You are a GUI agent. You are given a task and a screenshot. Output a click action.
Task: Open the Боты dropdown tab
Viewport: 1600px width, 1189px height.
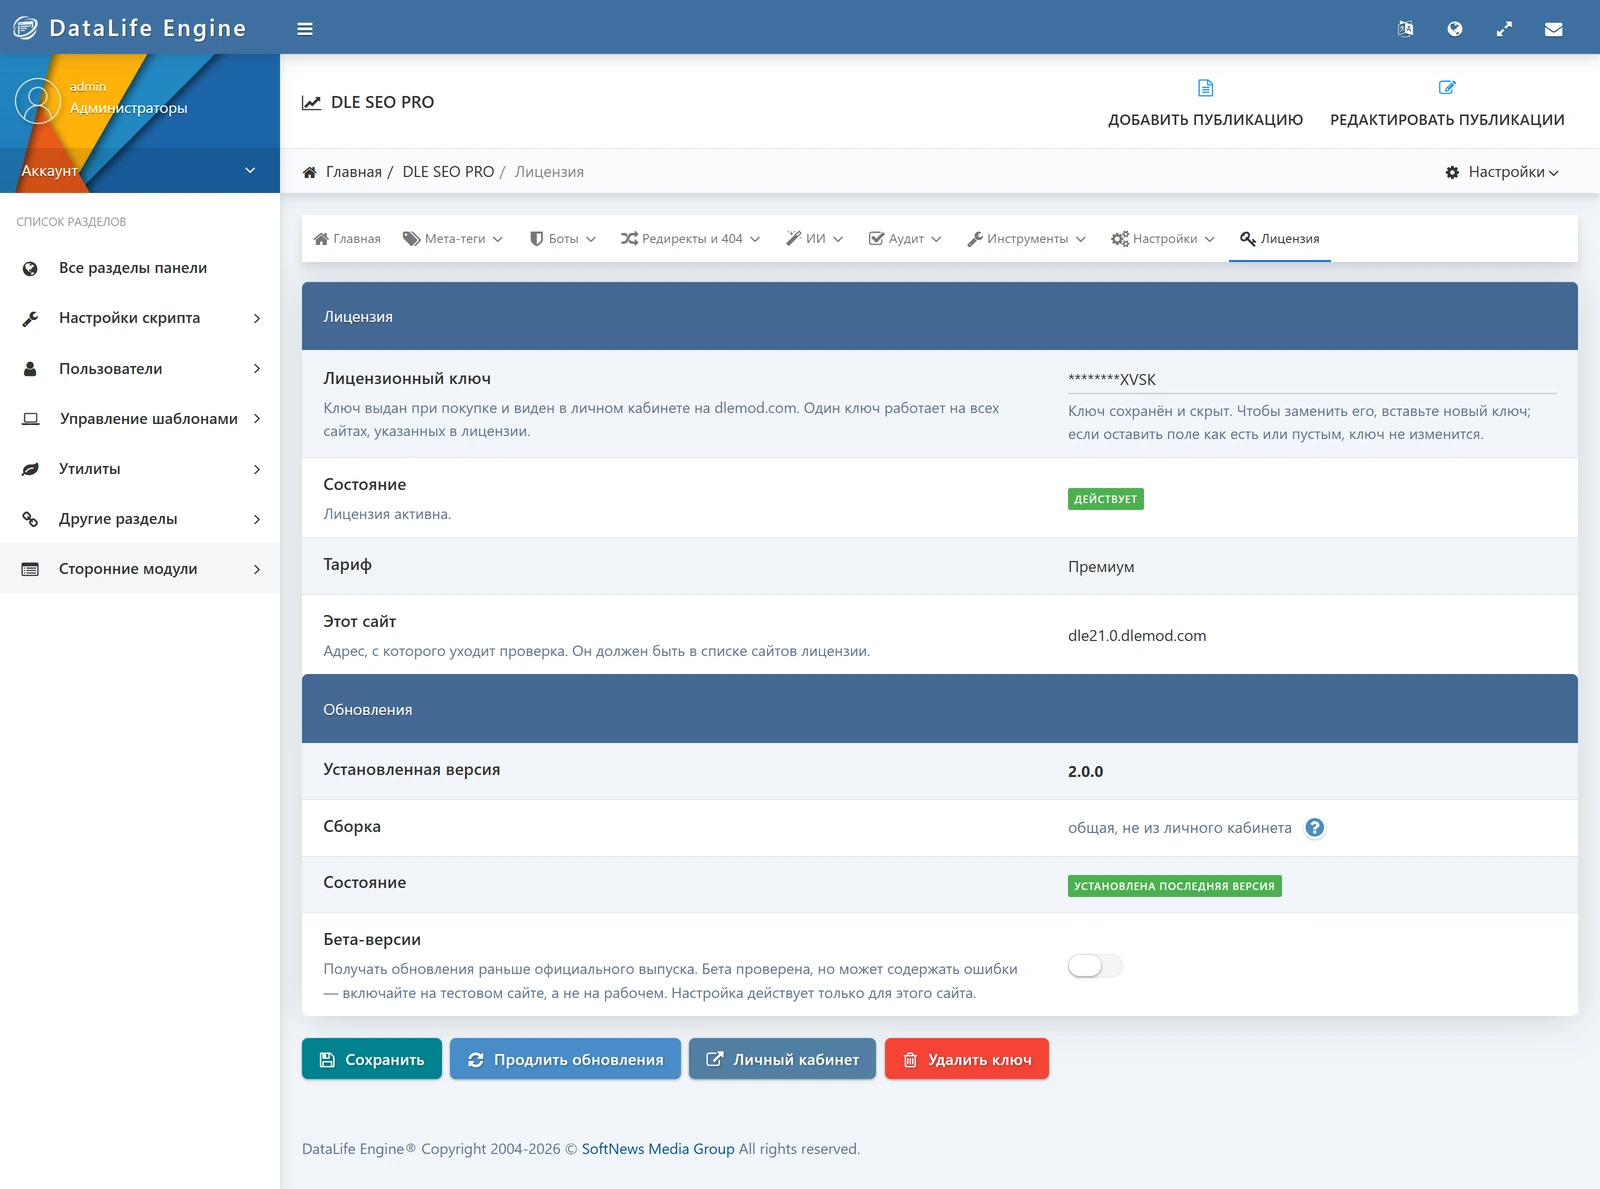point(563,238)
